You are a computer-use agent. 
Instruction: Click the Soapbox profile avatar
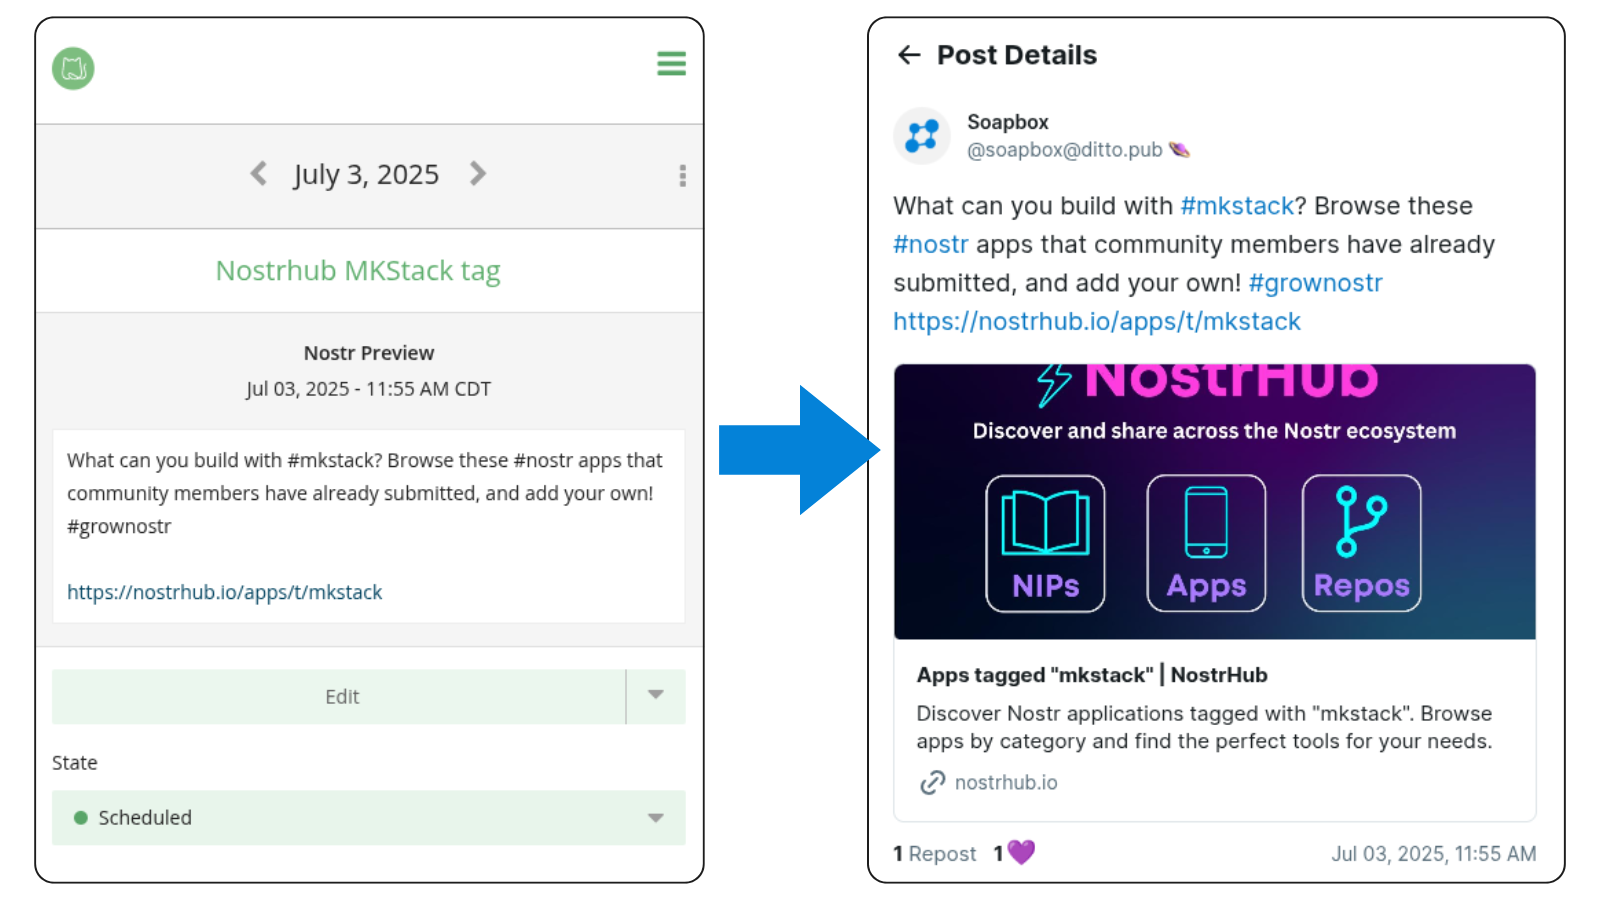tap(921, 136)
